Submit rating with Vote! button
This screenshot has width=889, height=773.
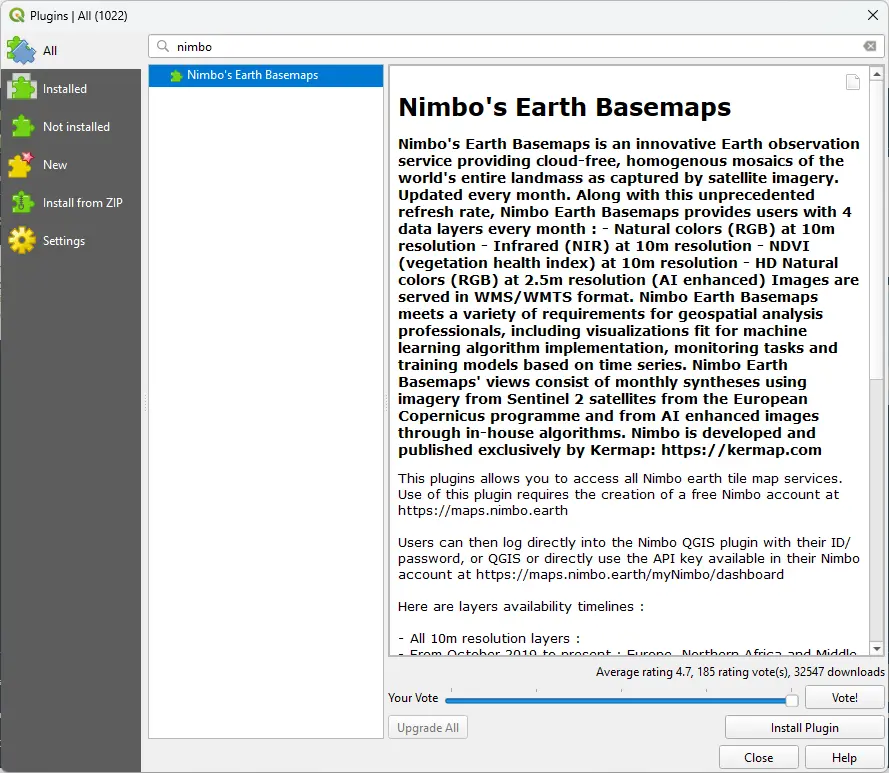(x=844, y=698)
